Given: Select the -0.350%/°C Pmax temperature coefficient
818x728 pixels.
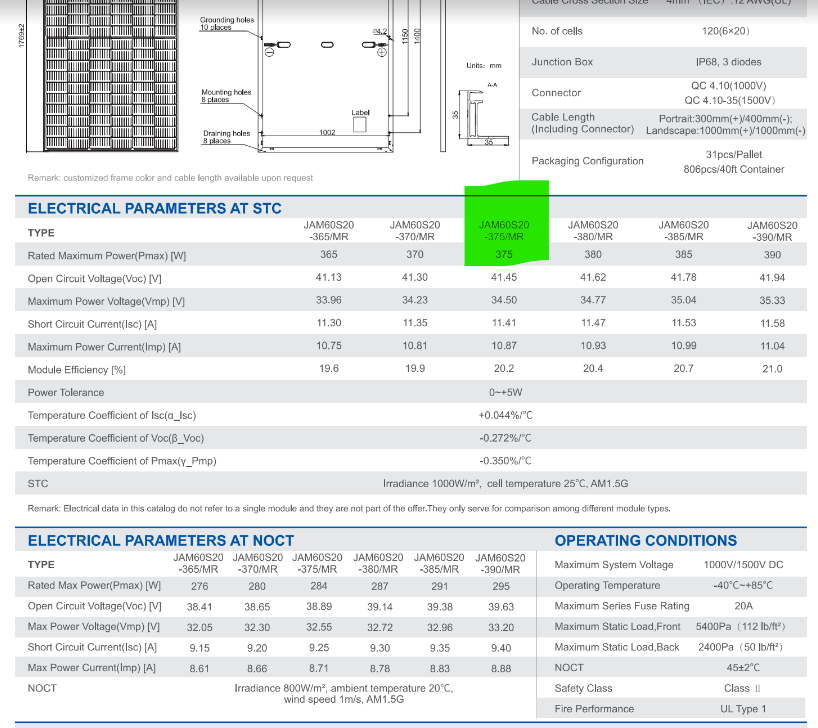Looking at the screenshot, I should point(505,461).
